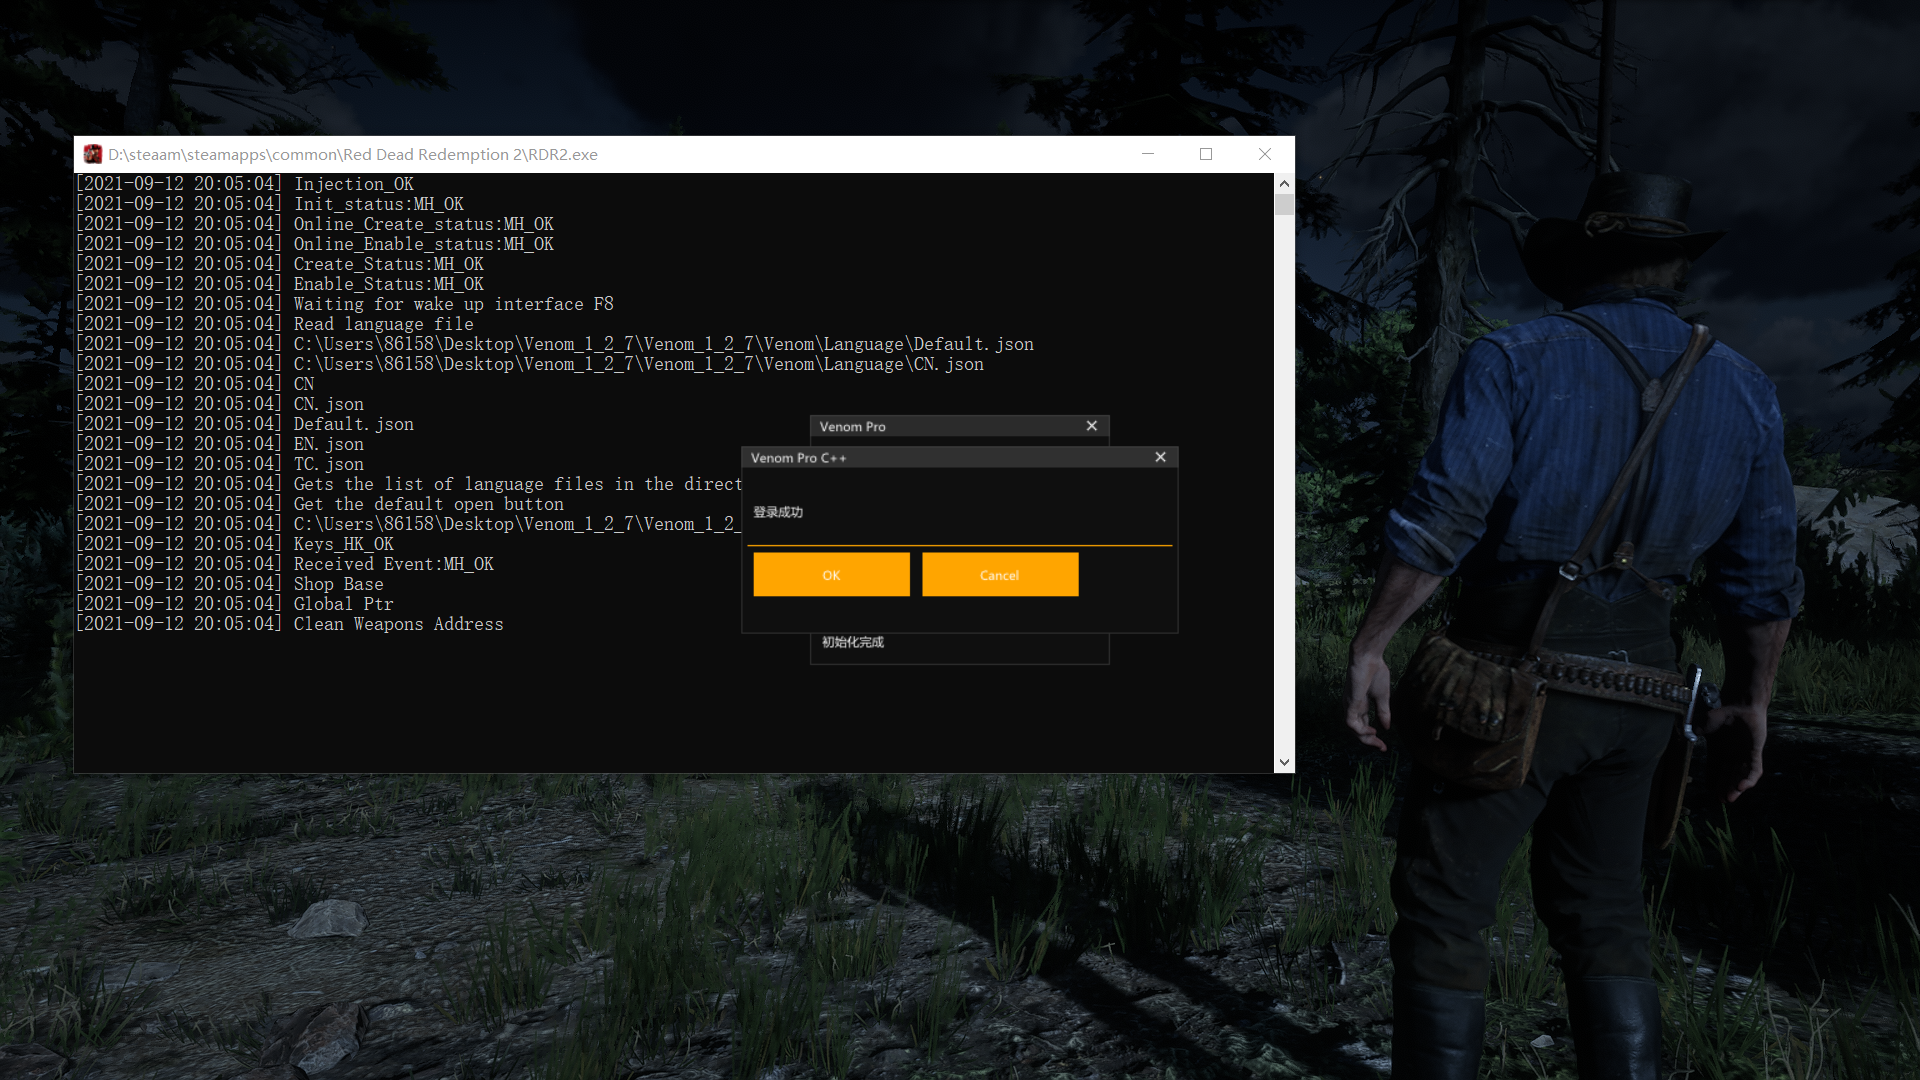Click 'Gets the list of language files' line

tap(409, 484)
